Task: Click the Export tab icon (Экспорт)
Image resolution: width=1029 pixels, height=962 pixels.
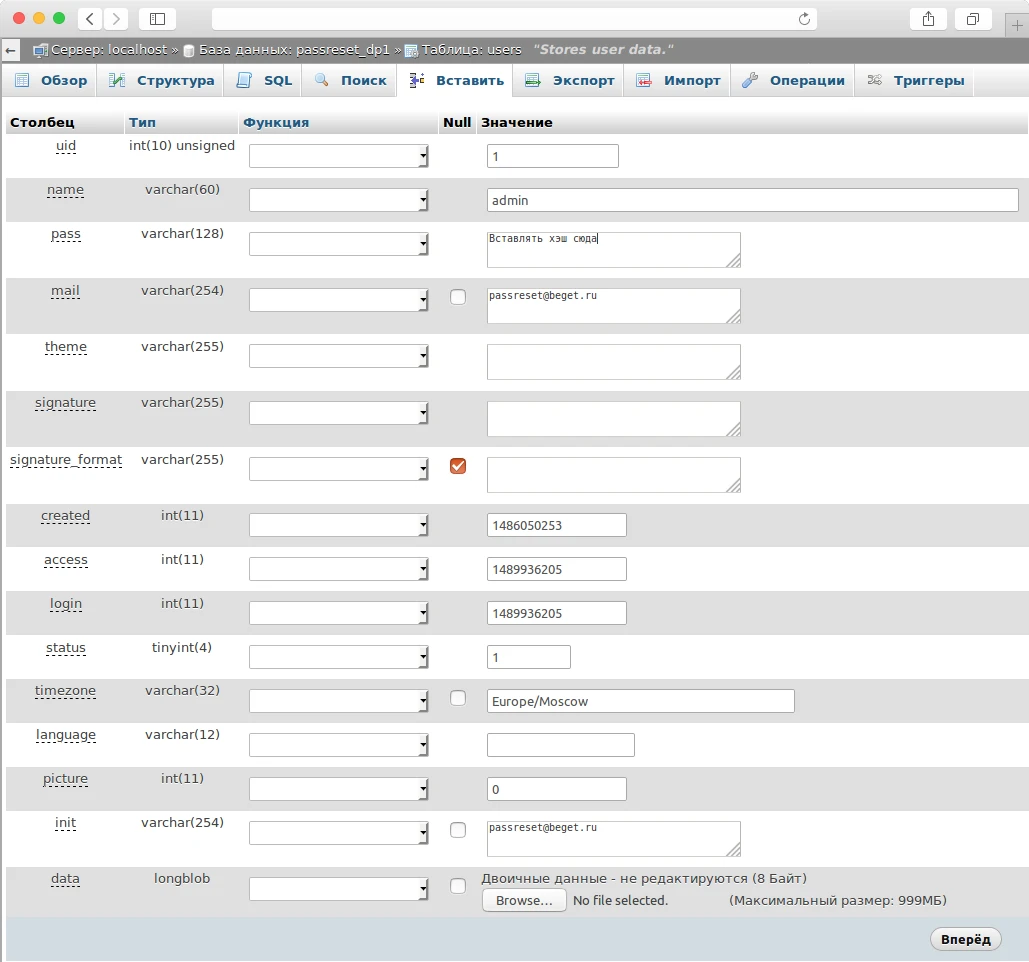Action: click(533, 81)
